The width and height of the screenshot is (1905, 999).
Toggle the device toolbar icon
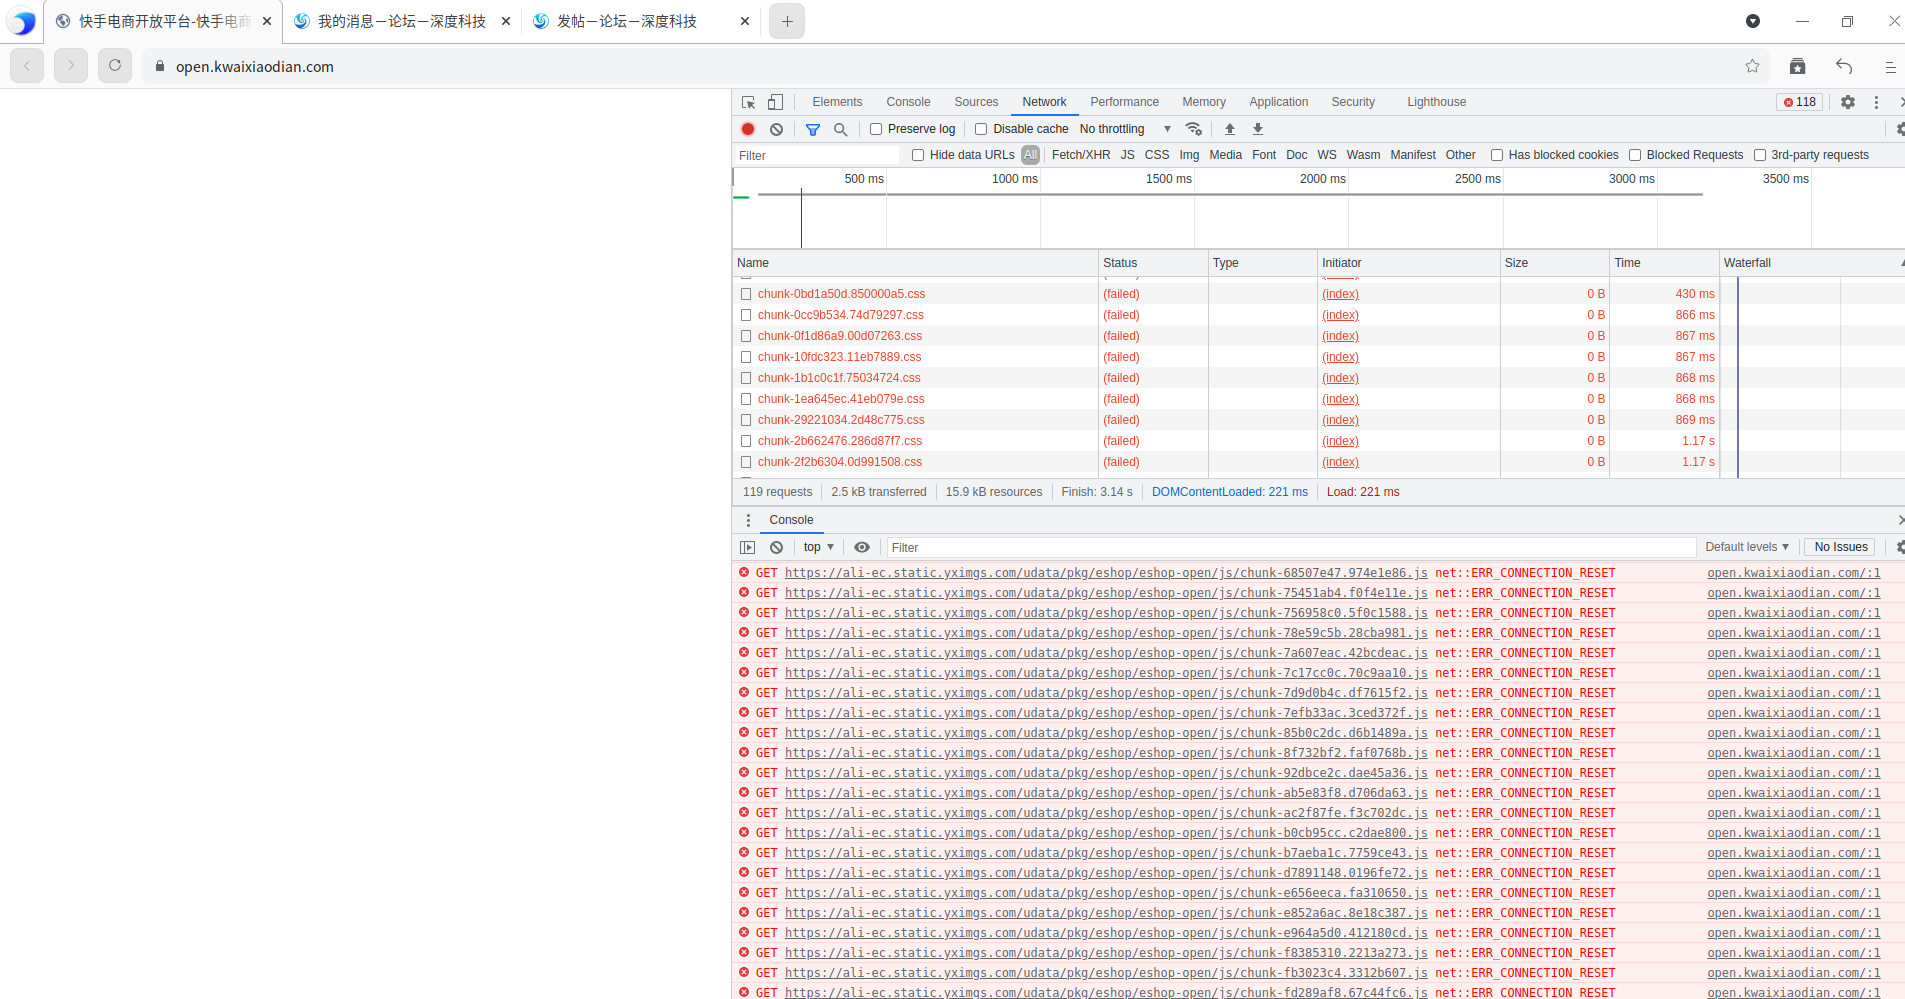775,102
